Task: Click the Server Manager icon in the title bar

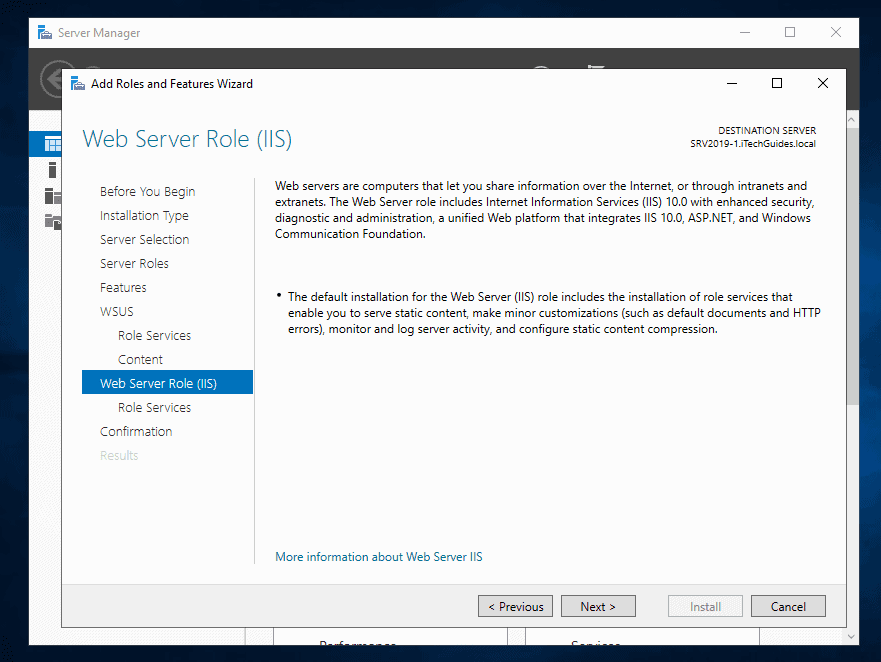Action: tap(44, 32)
